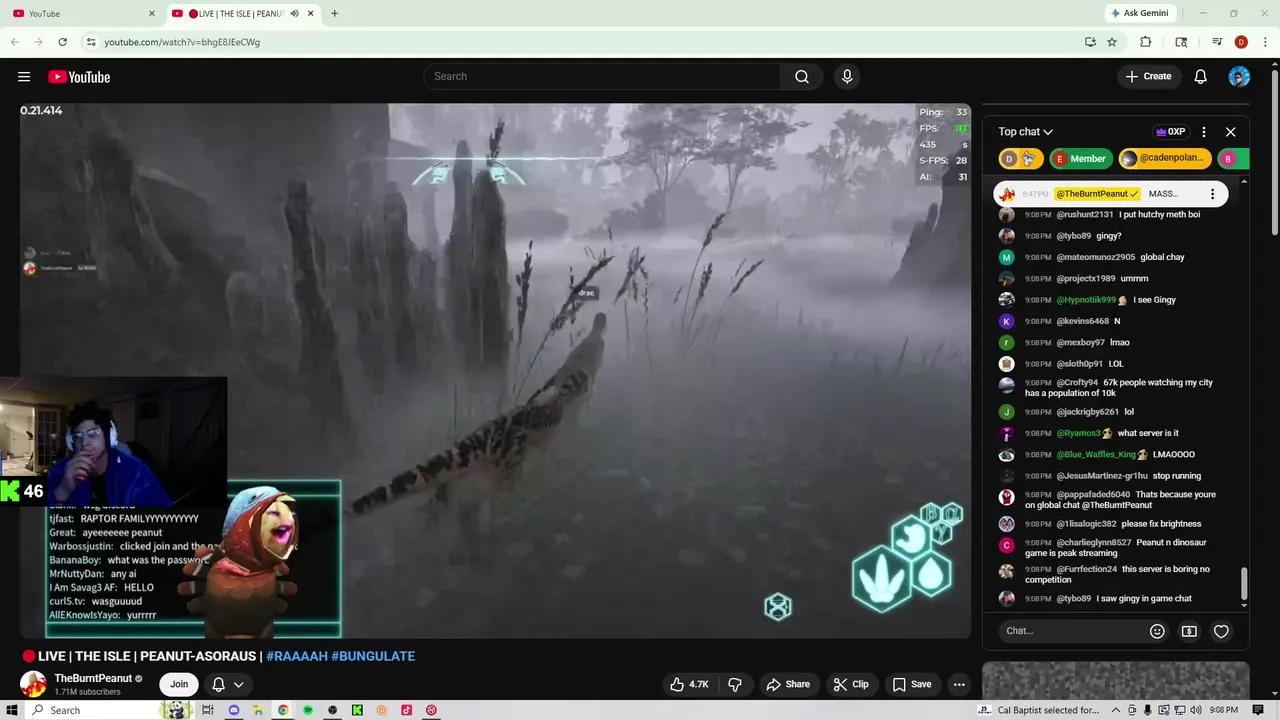Image resolution: width=1280 pixels, height=720 pixels.
Task: Open YouTube notifications bell
Action: pyautogui.click(x=1200, y=76)
